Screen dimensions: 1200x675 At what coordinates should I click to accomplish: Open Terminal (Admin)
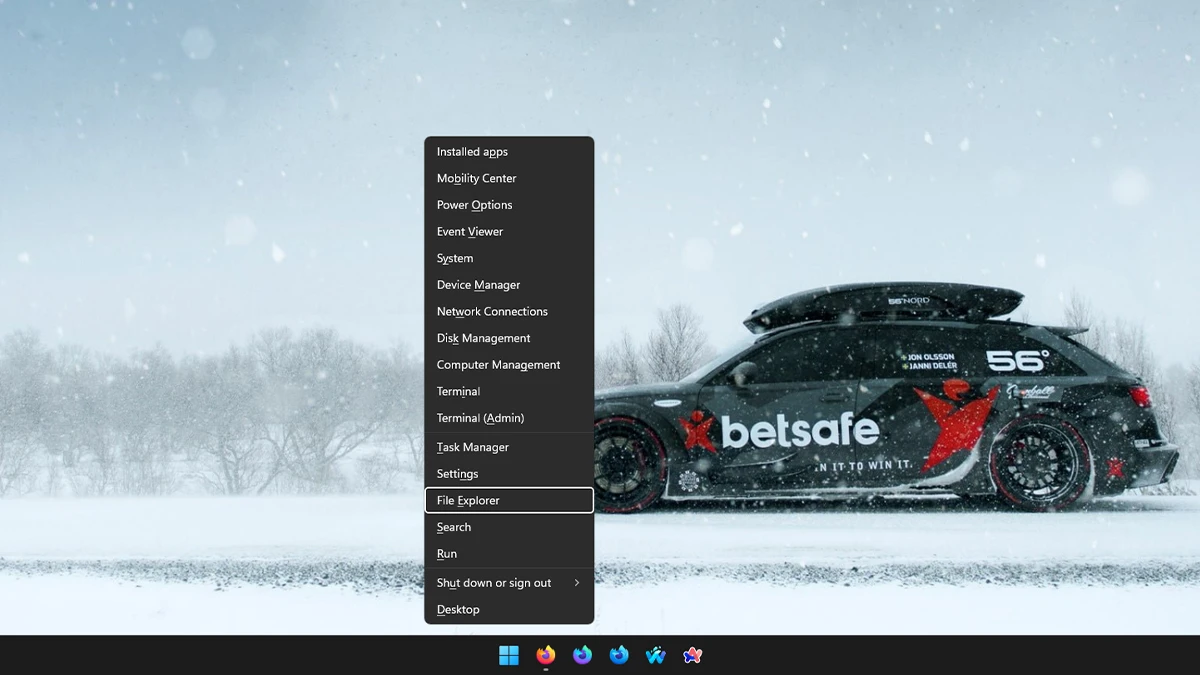coord(509,418)
